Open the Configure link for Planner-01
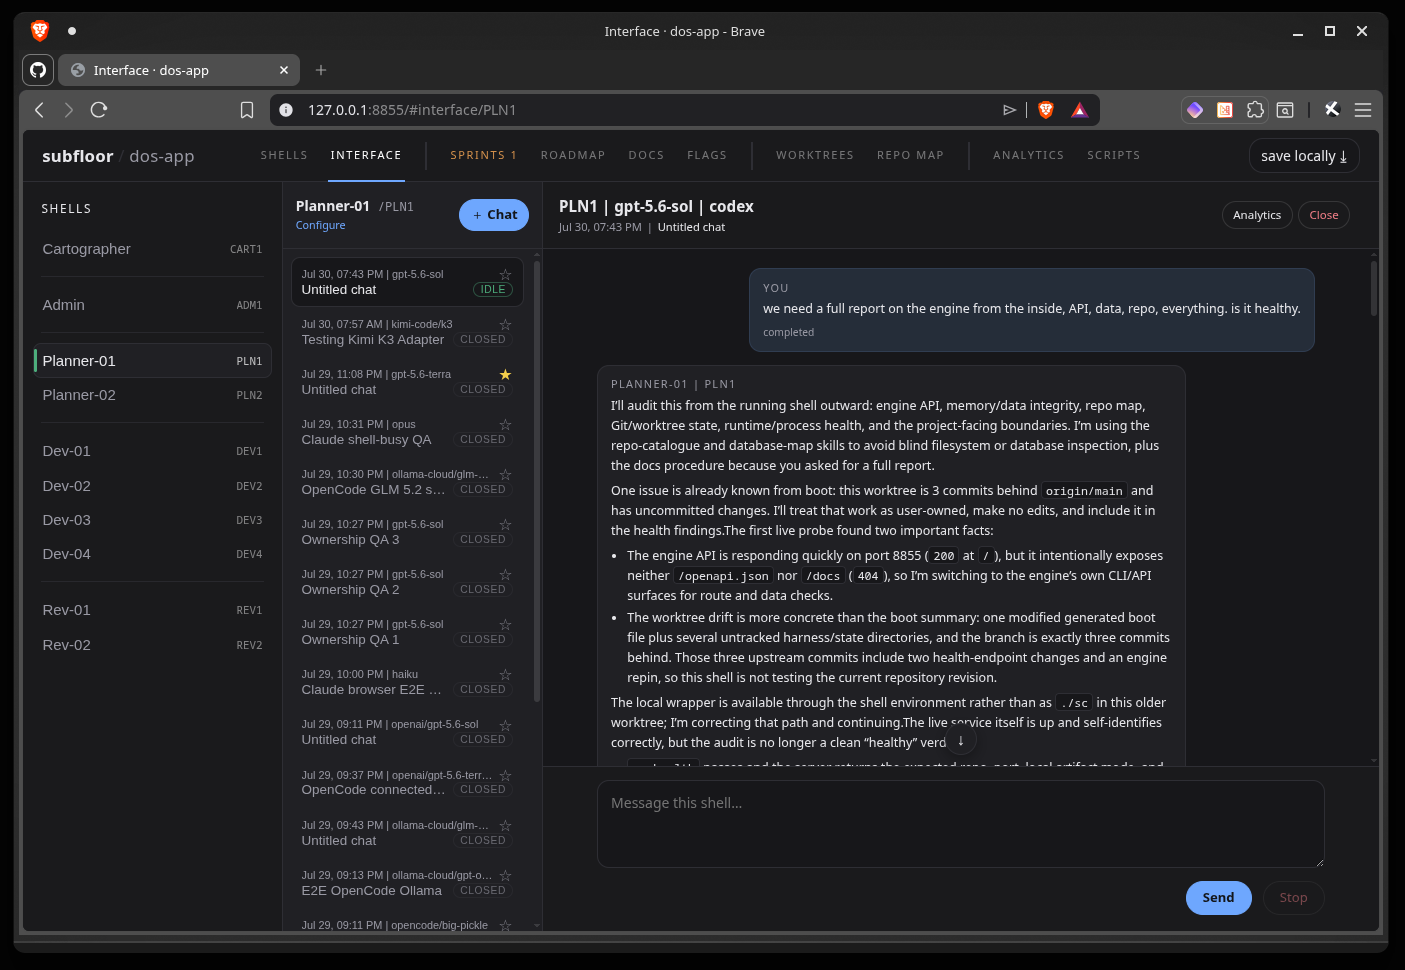Screen dimensions: 1405x970 pos(320,225)
